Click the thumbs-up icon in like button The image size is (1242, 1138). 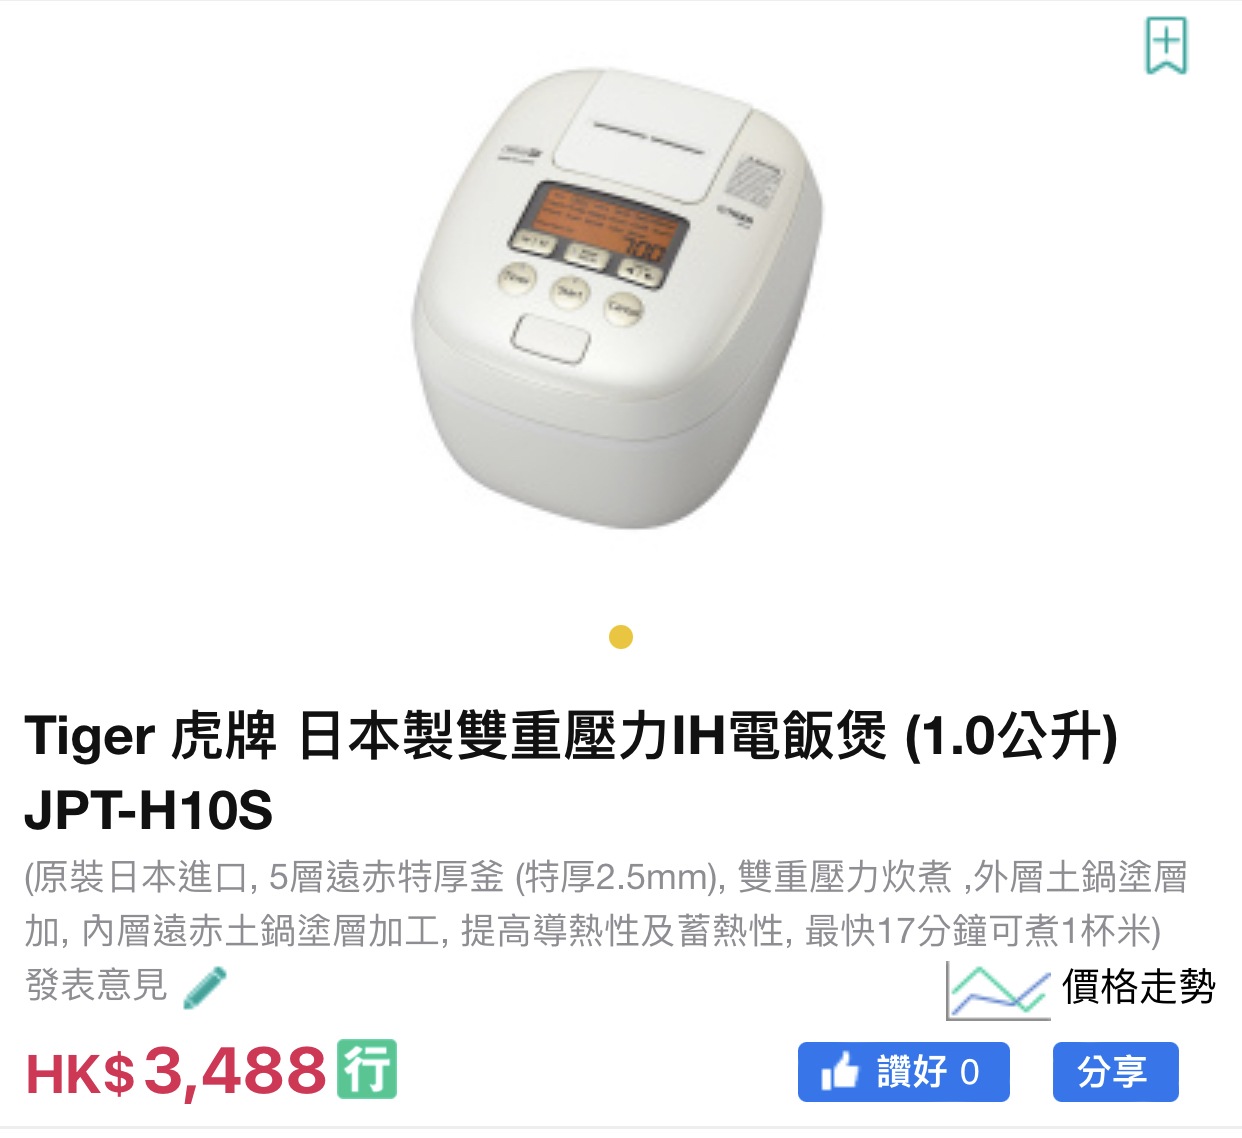click(x=840, y=1072)
